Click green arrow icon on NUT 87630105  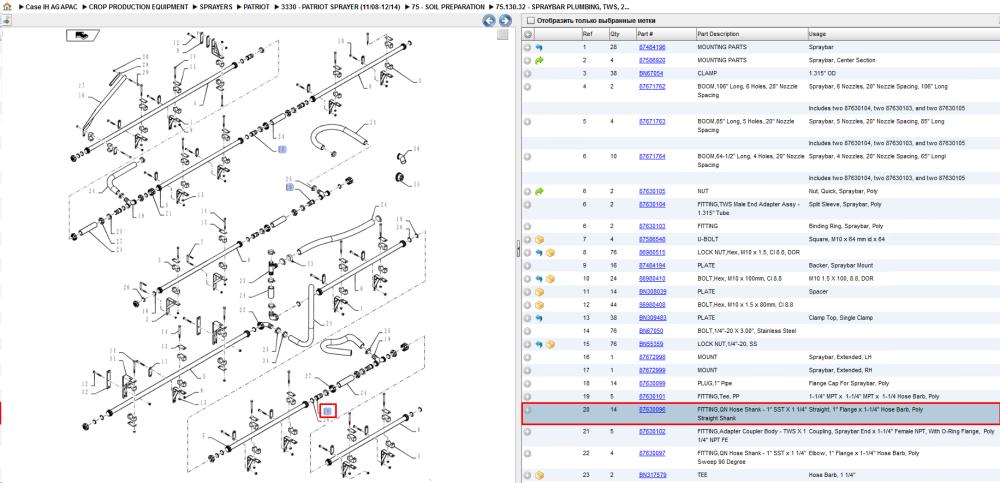pos(539,191)
